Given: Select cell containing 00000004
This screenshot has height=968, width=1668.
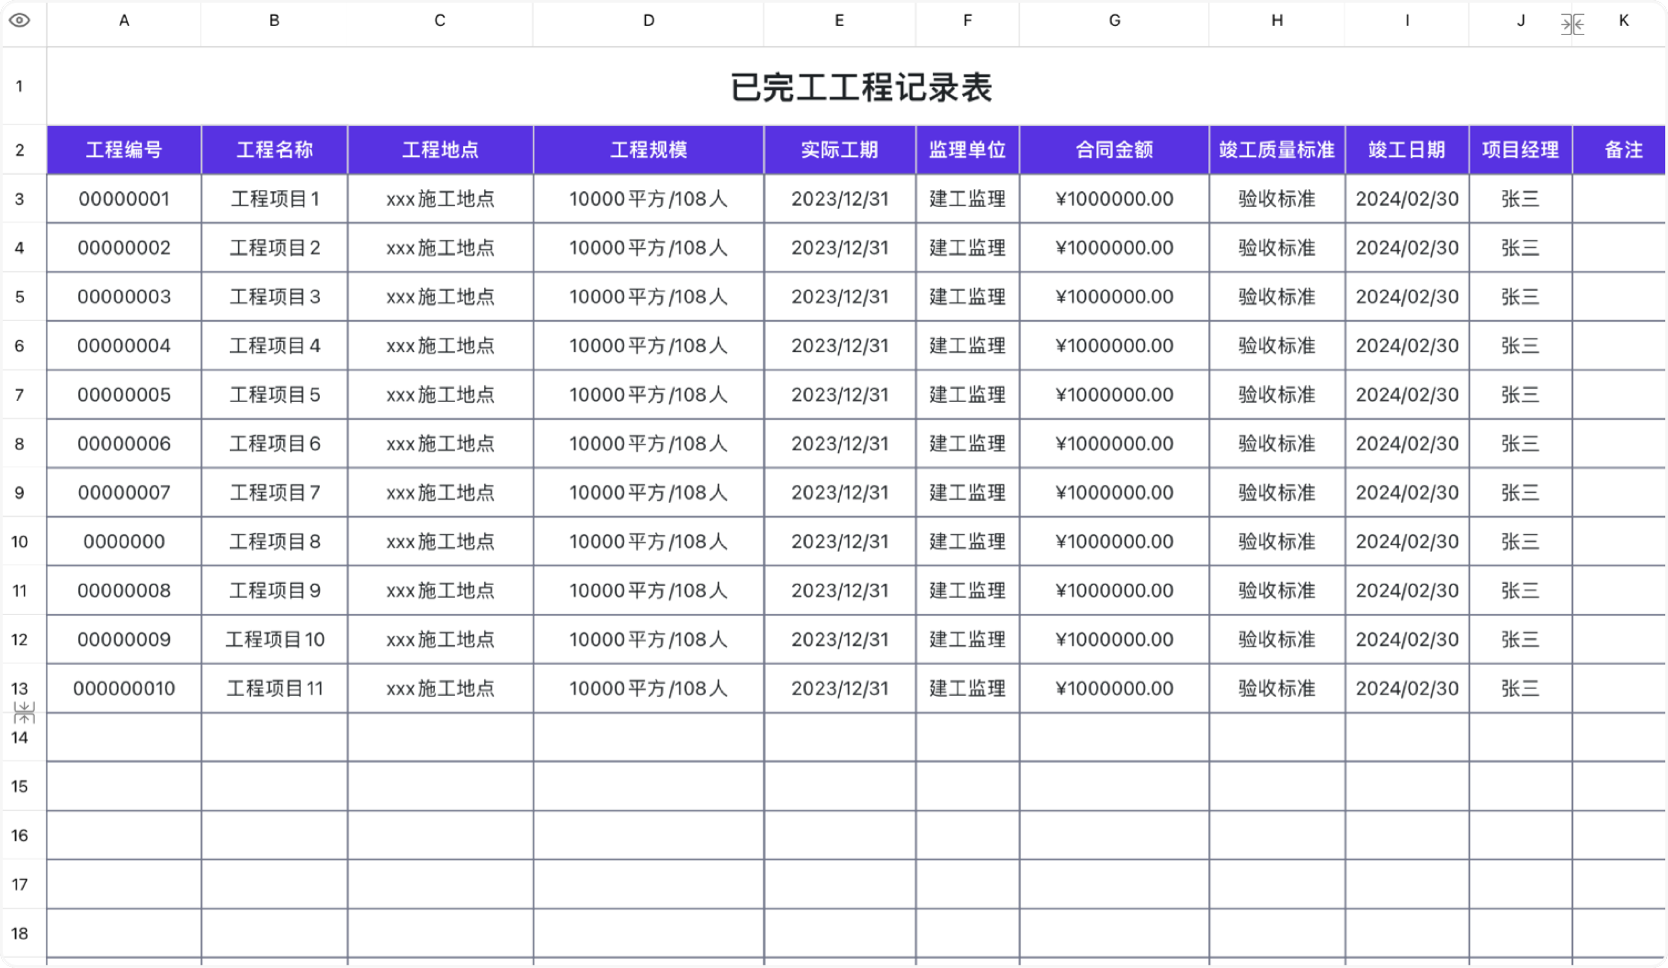Looking at the screenshot, I should pos(124,346).
